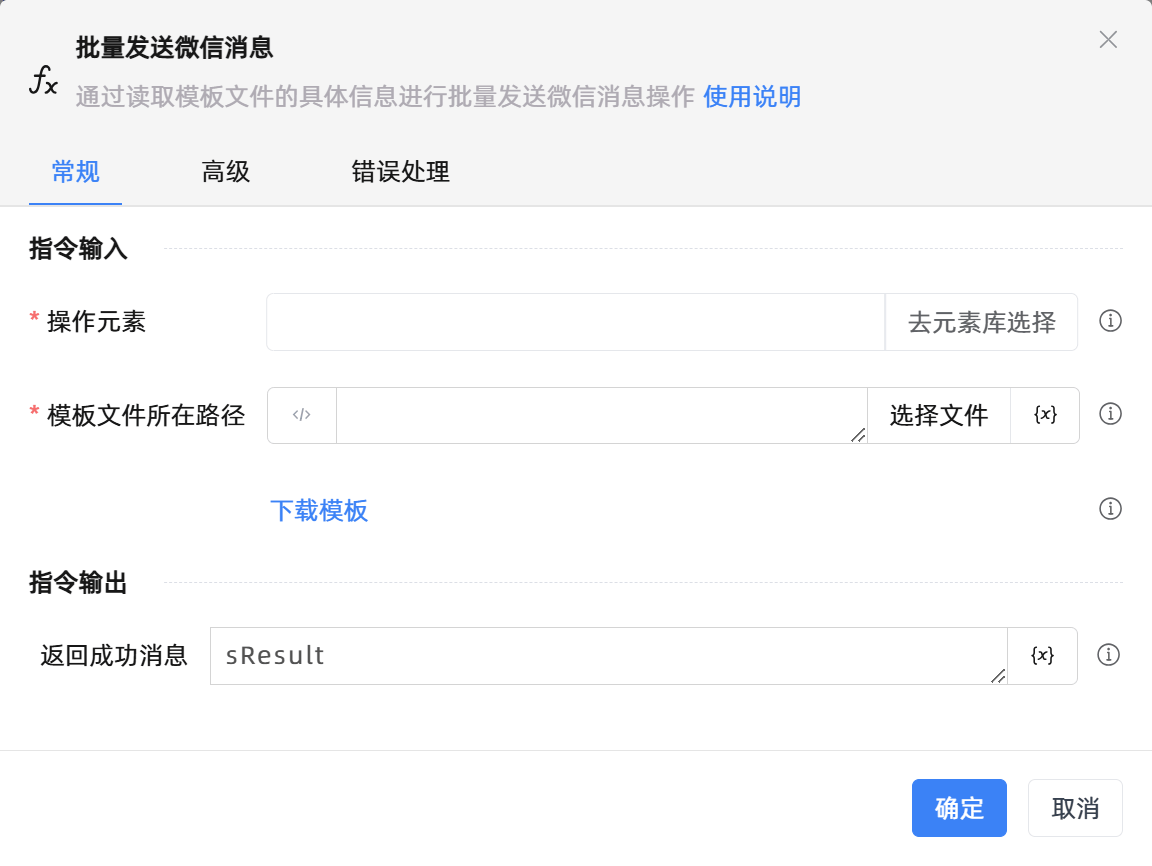Click the 选择文件 button
Screen dimensions: 1152x866
pos(938,415)
